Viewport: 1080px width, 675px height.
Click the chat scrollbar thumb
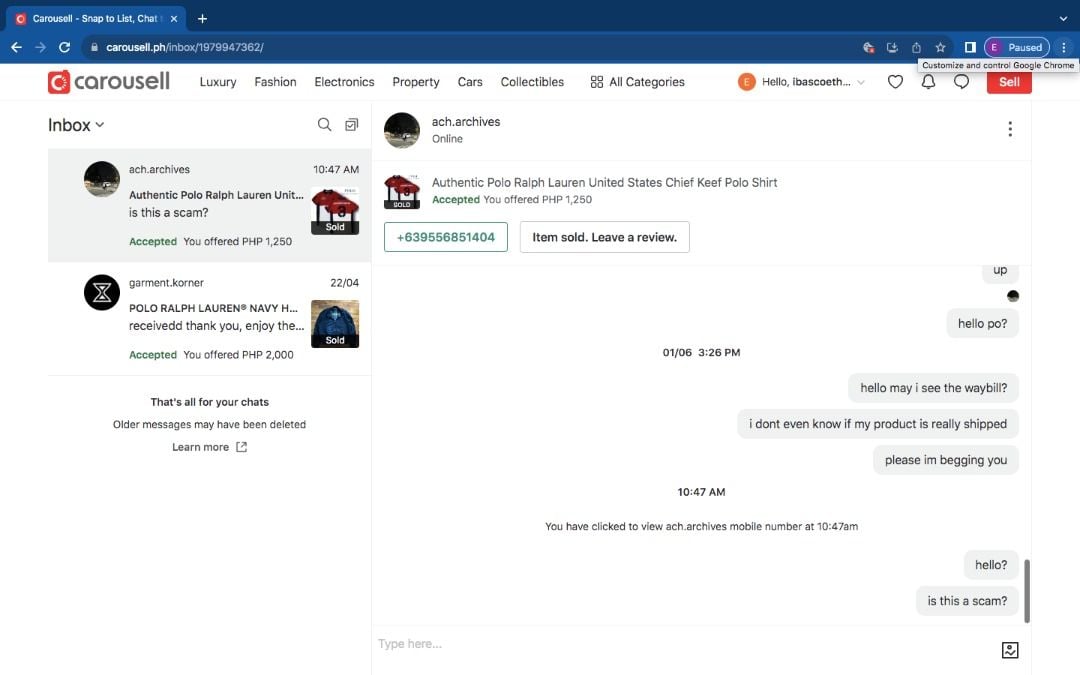tap(1027, 590)
